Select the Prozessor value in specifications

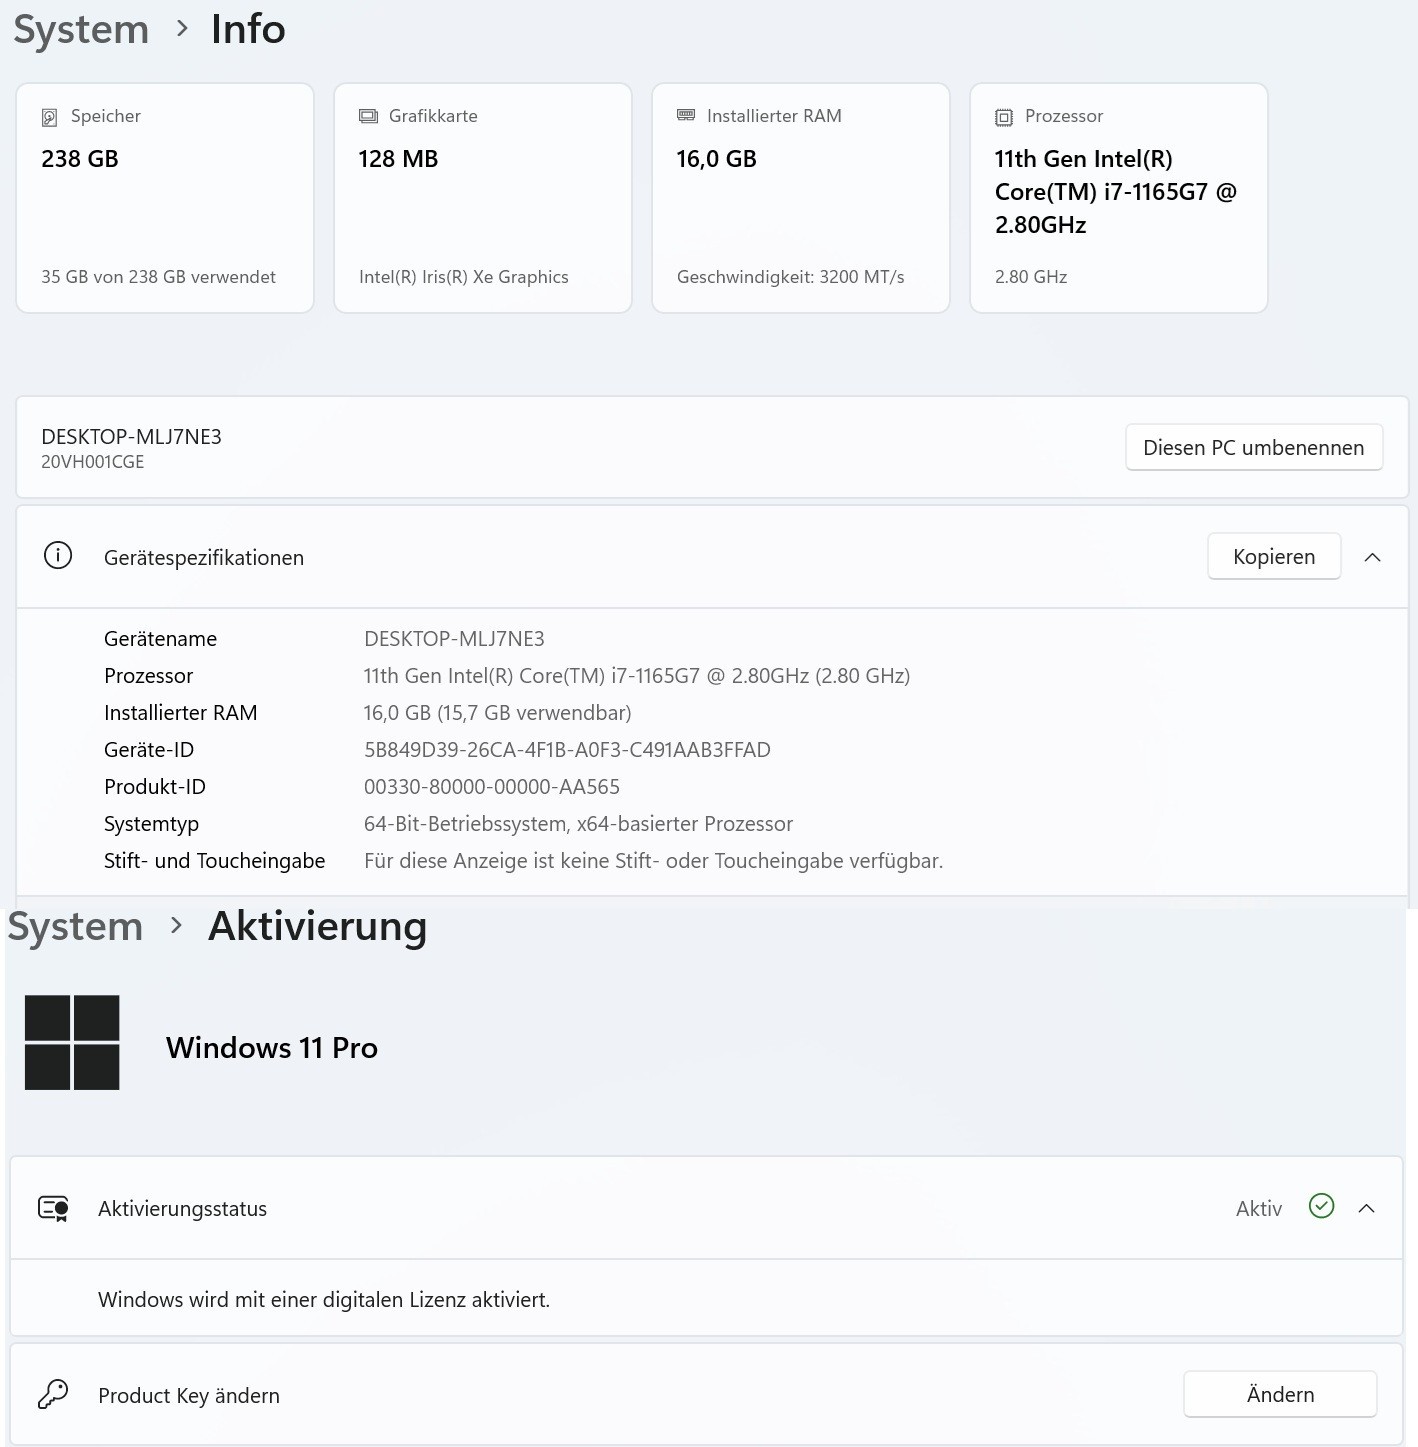637,675
